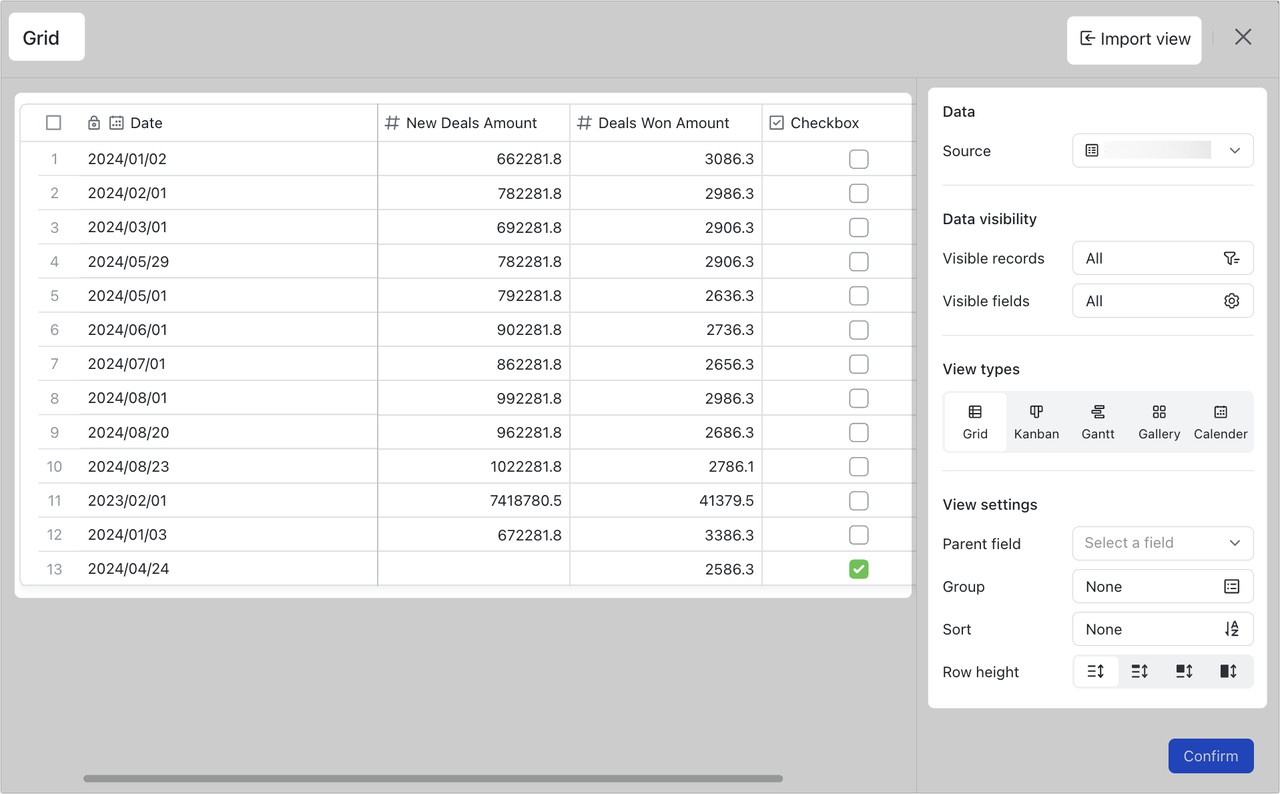Open the Sort None selector
The width and height of the screenshot is (1280, 794).
pyautogui.click(x=1163, y=629)
